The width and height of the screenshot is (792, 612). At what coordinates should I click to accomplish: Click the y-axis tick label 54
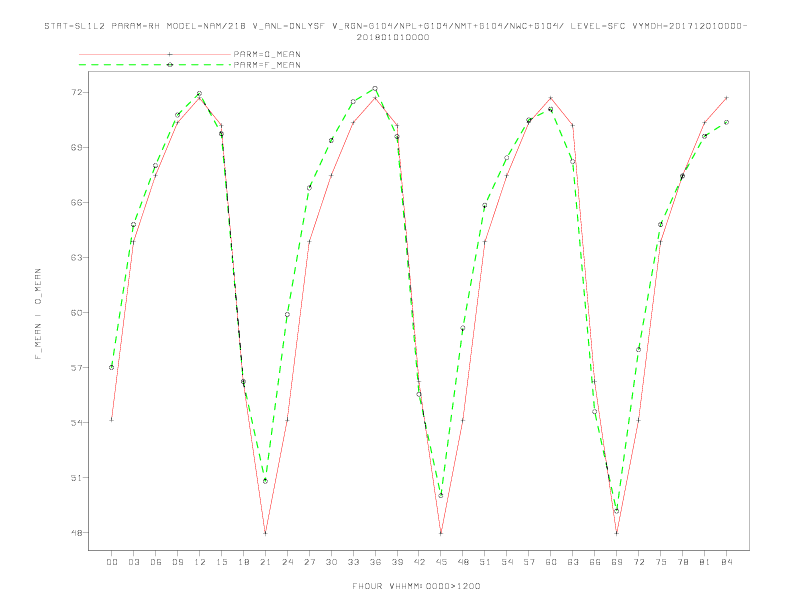point(77,423)
